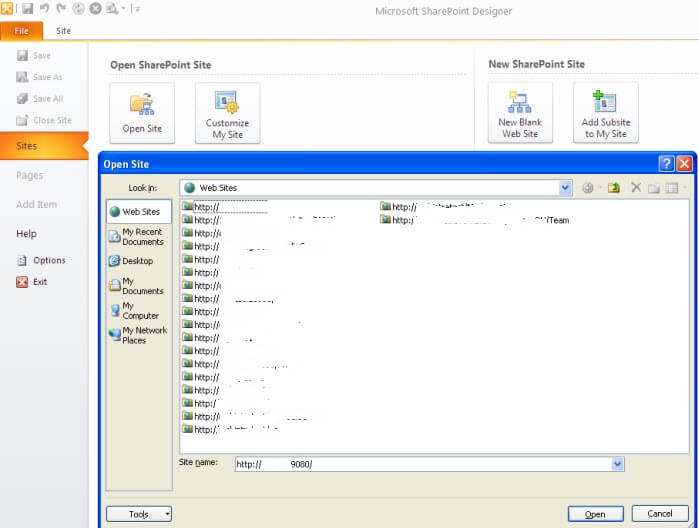The height and width of the screenshot is (528, 699).
Task: Select Web Sites in the places bar
Action: pos(139,211)
